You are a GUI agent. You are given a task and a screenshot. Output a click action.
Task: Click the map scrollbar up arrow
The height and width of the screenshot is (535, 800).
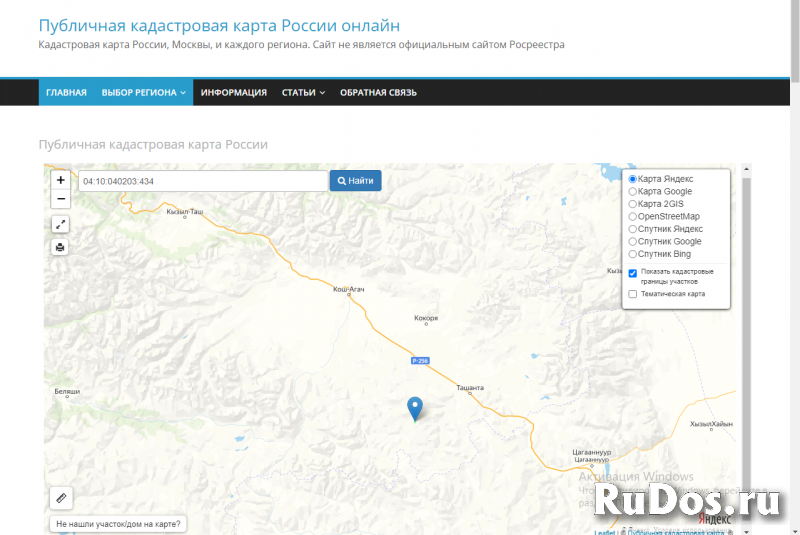pyautogui.click(x=746, y=169)
